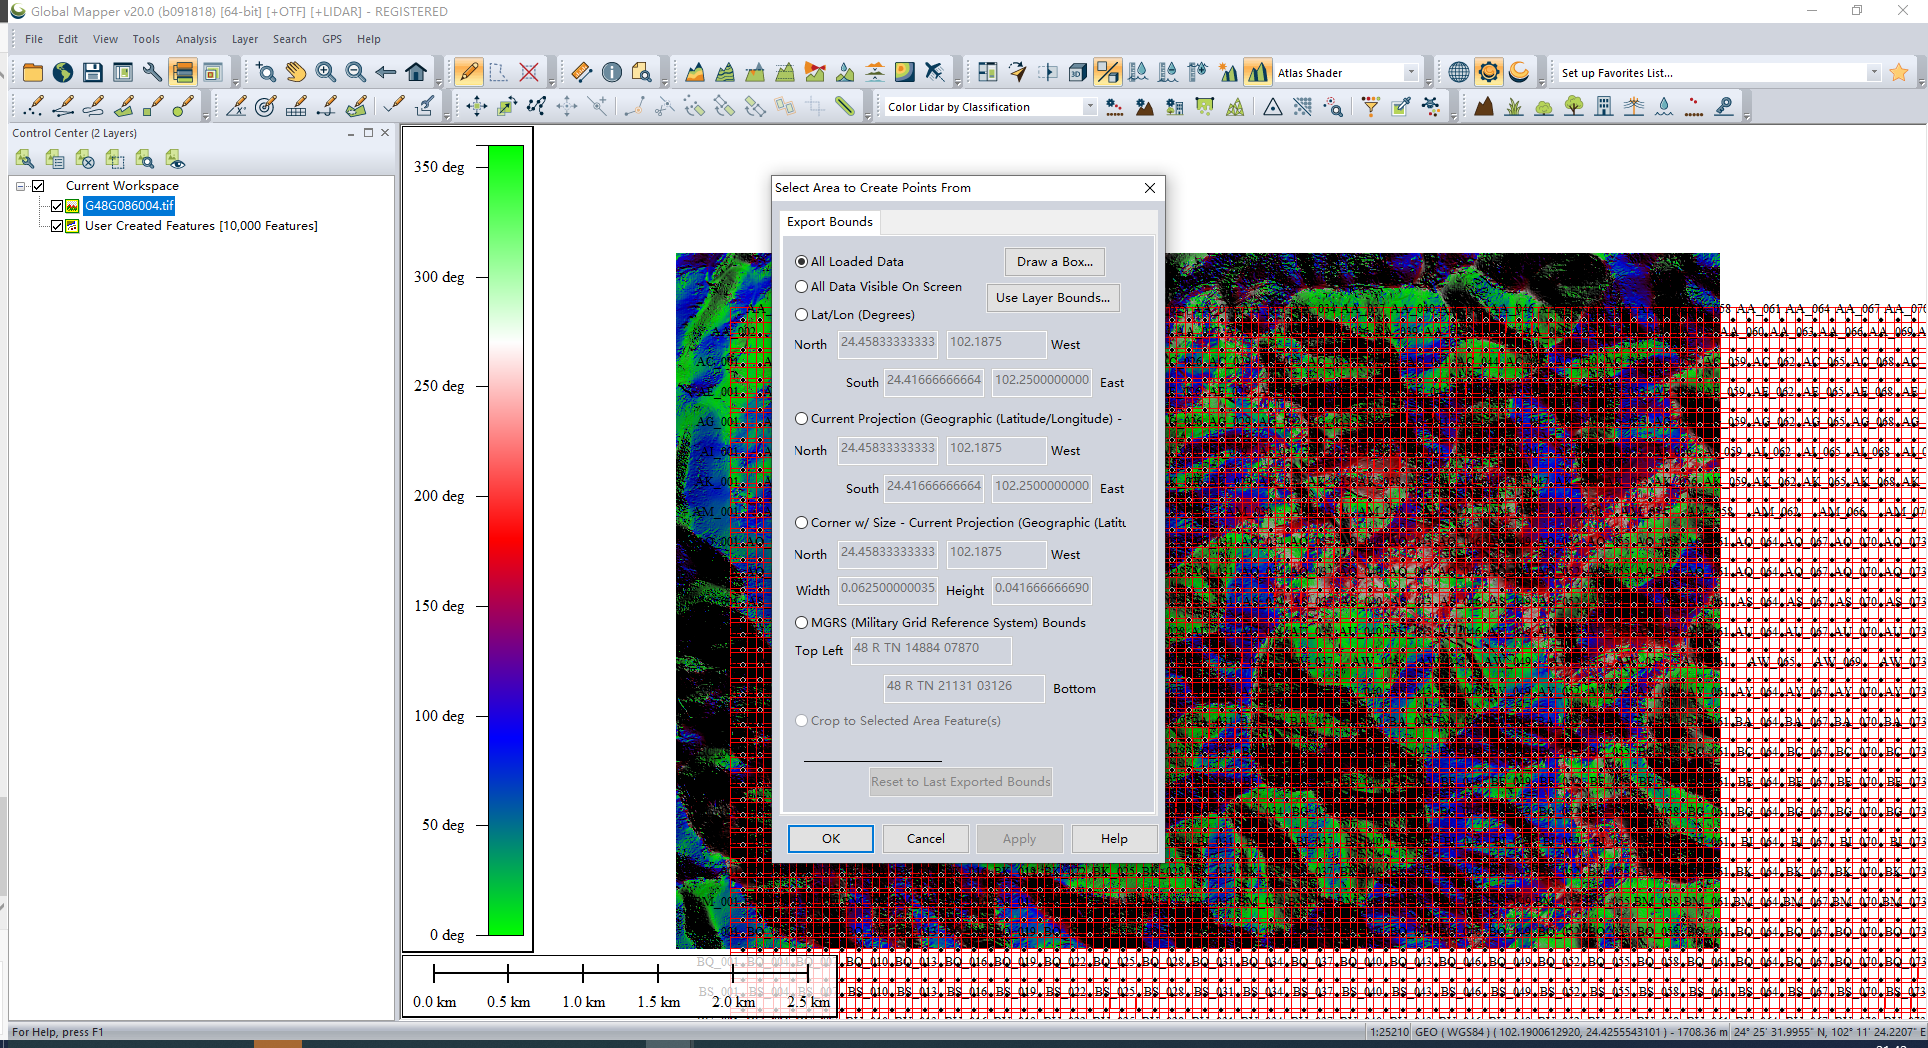Select Corner w/ Size radio button
The image size is (1928, 1048).
click(801, 522)
